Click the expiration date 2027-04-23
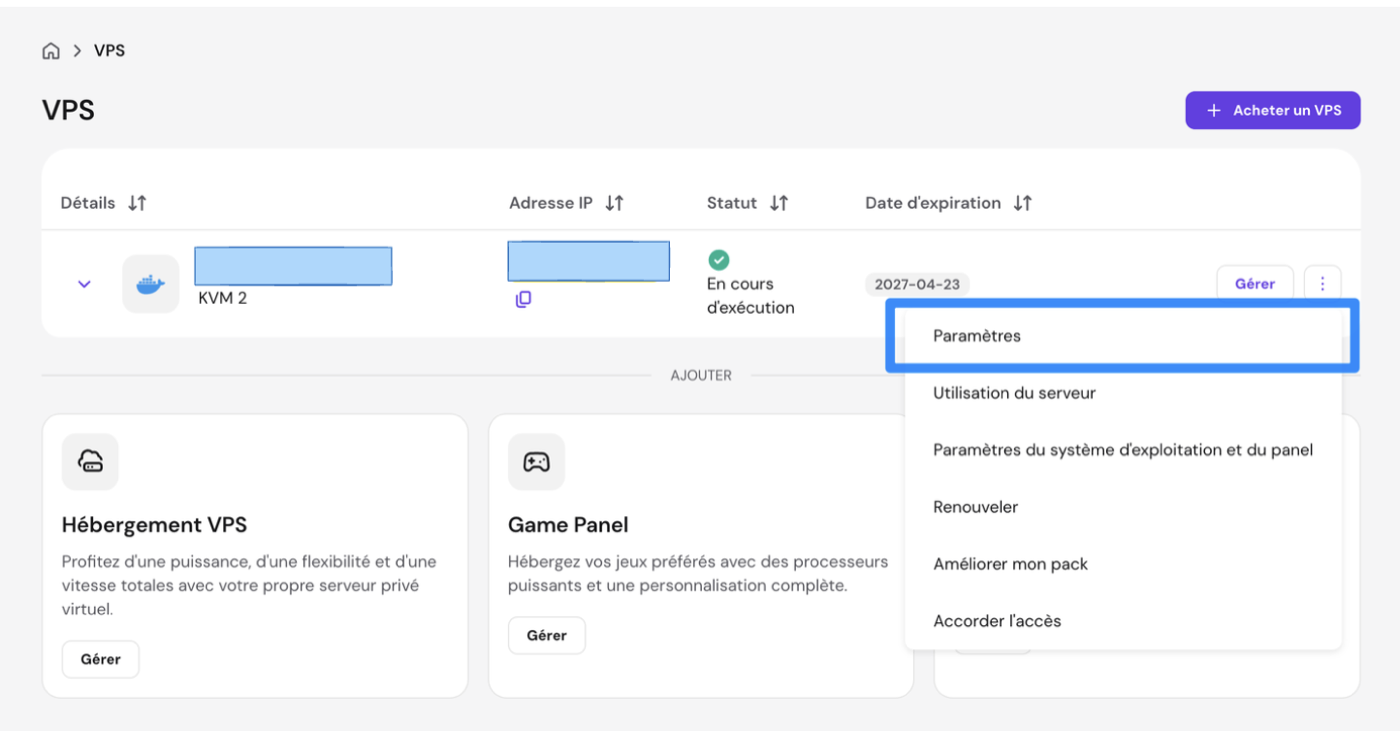 point(917,284)
